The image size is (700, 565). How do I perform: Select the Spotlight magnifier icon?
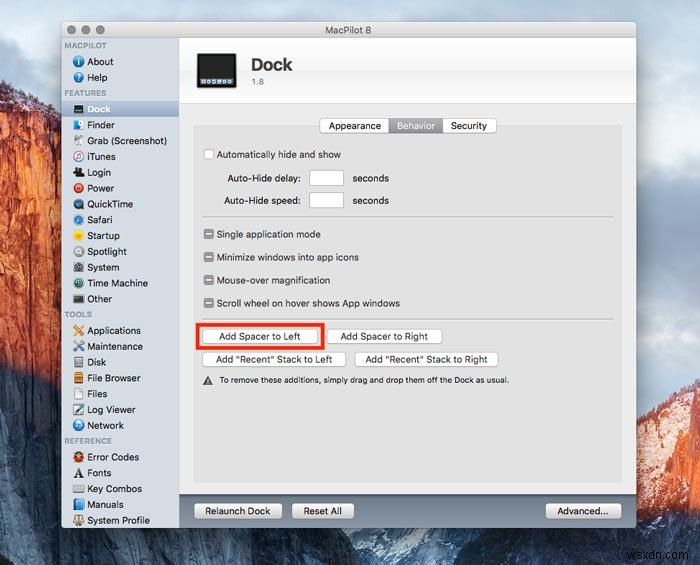point(79,252)
